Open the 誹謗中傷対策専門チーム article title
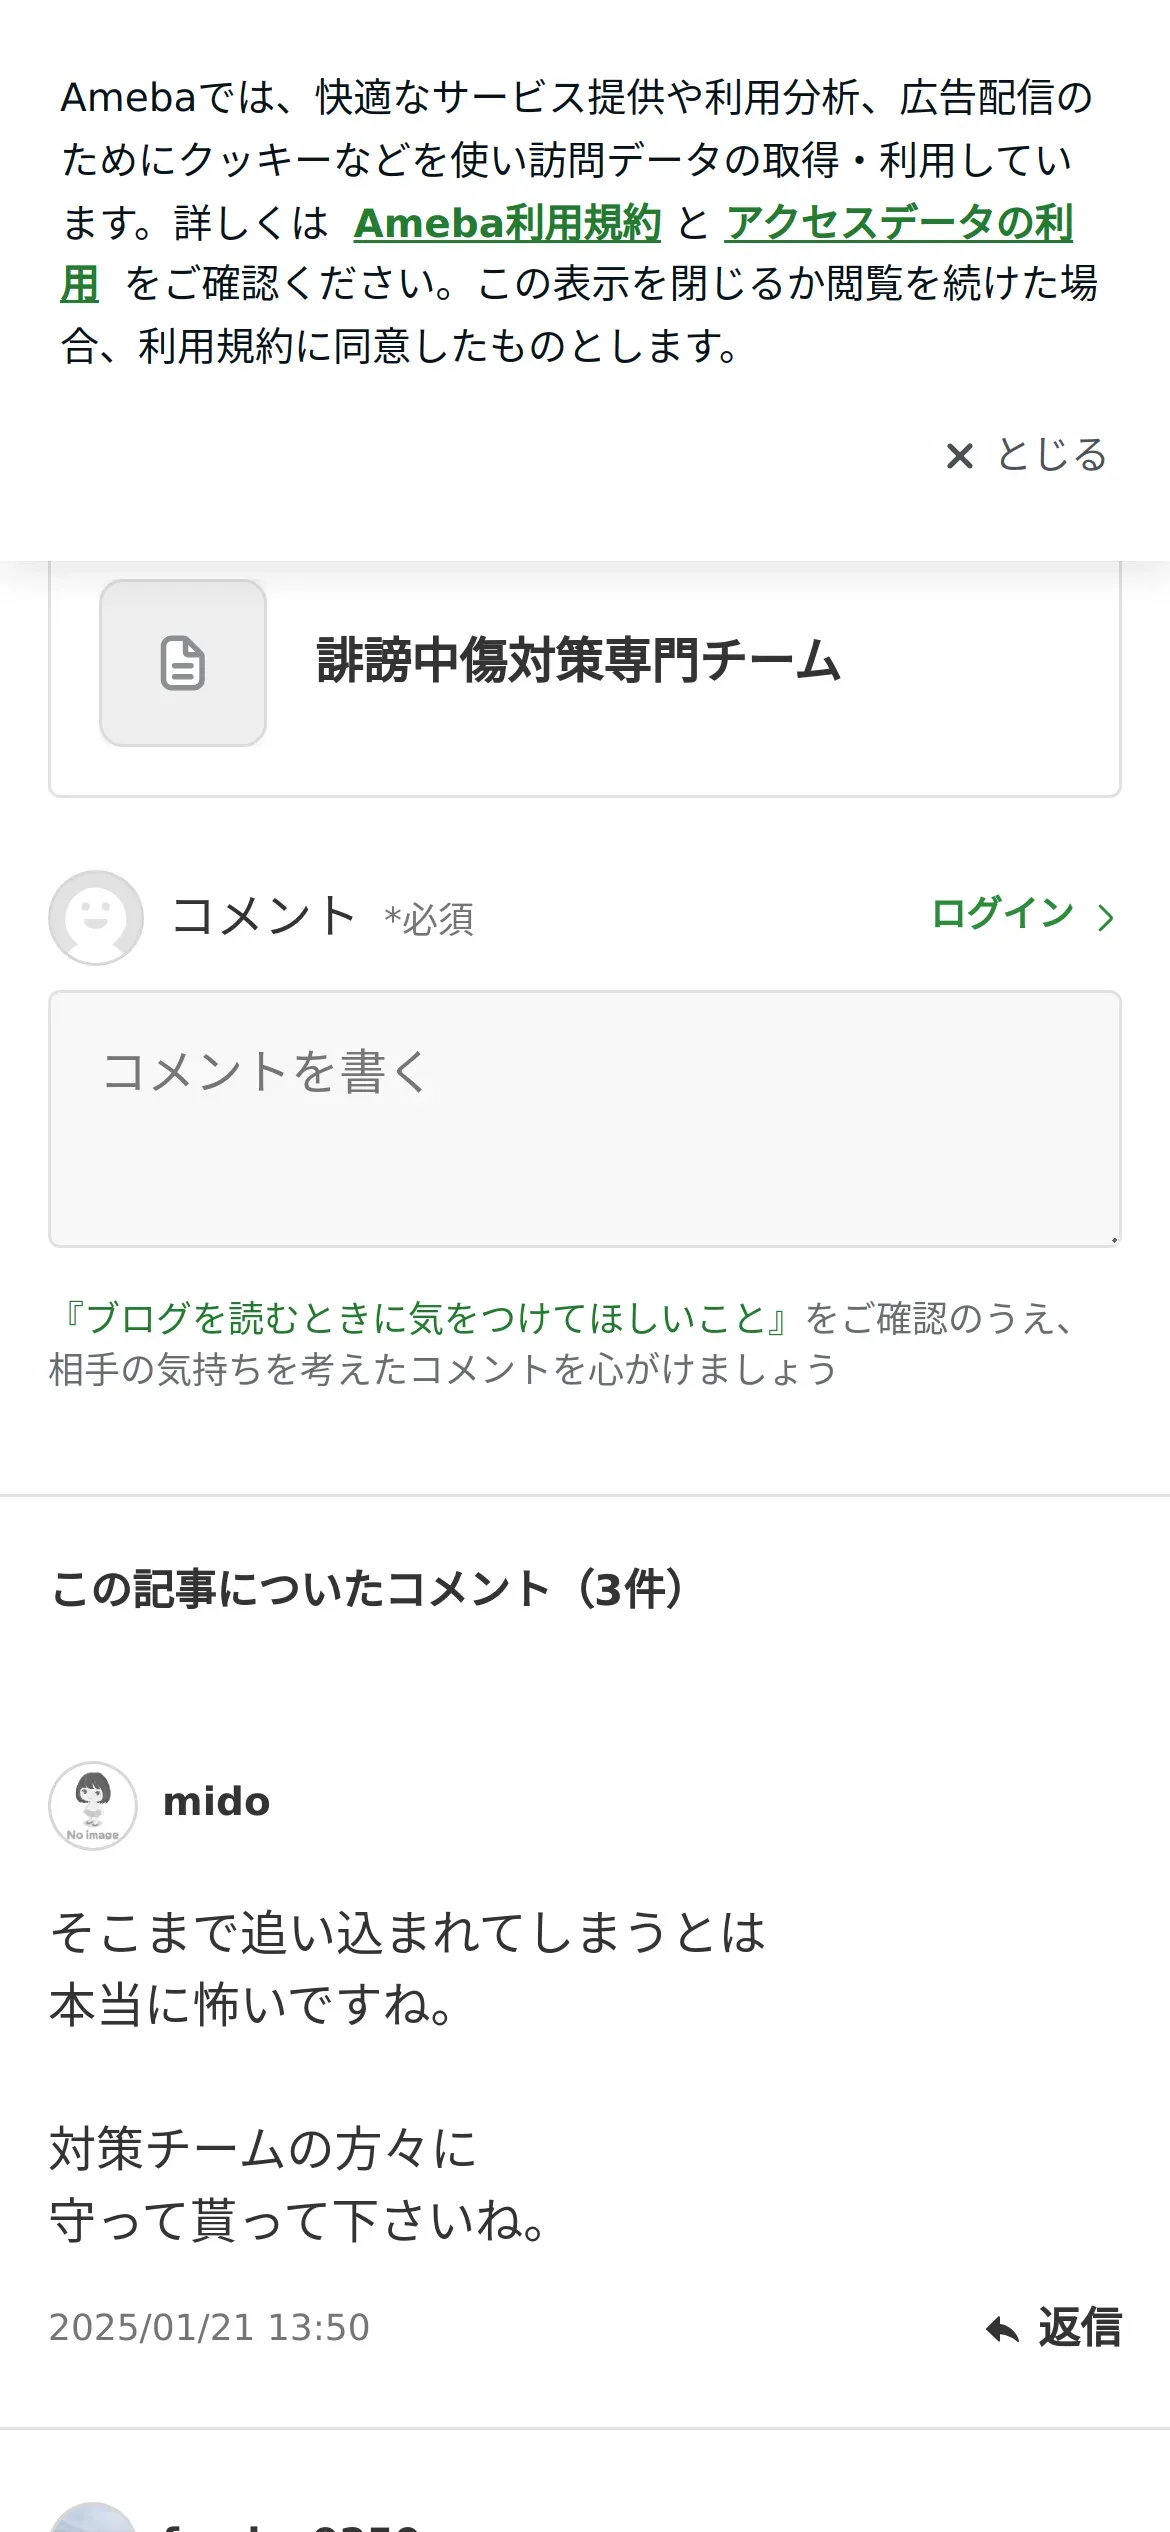This screenshot has width=1170, height=2532. coord(578,661)
